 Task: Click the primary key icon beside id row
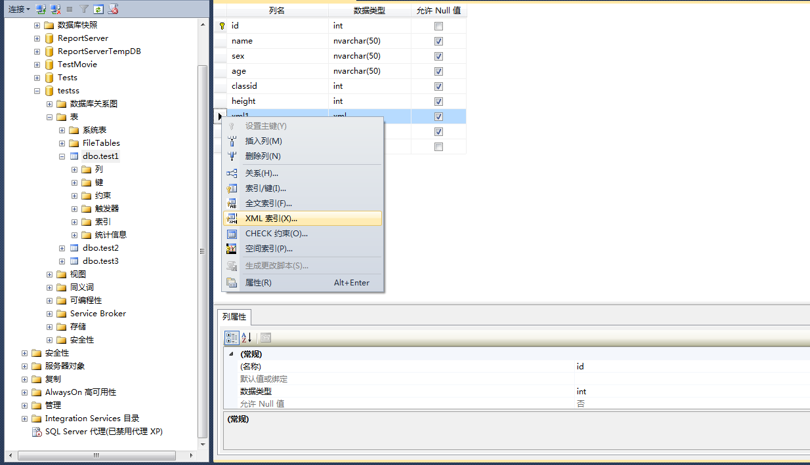coord(222,25)
